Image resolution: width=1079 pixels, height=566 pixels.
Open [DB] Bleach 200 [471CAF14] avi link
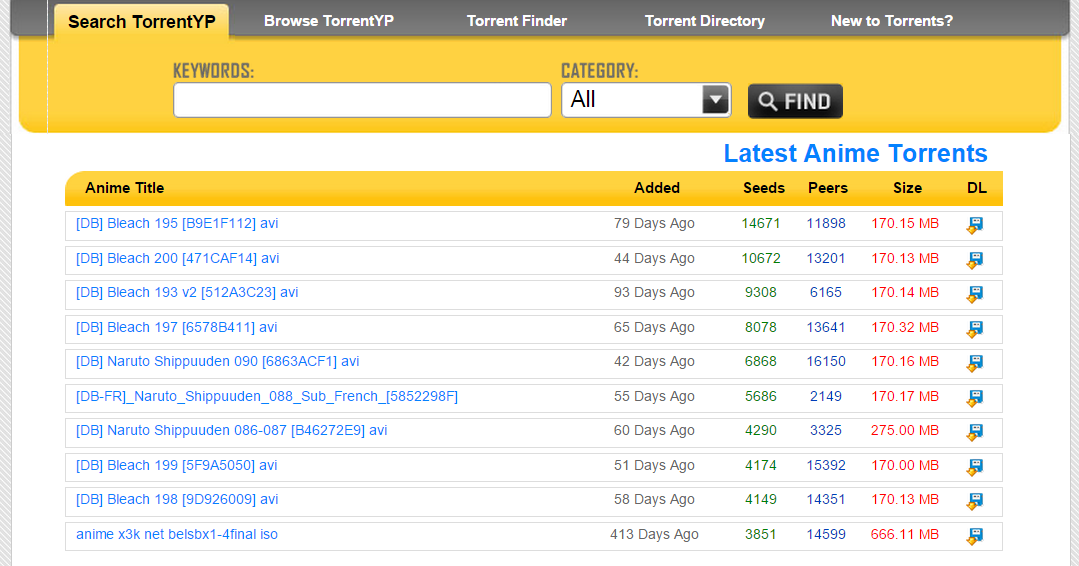coord(178,259)
